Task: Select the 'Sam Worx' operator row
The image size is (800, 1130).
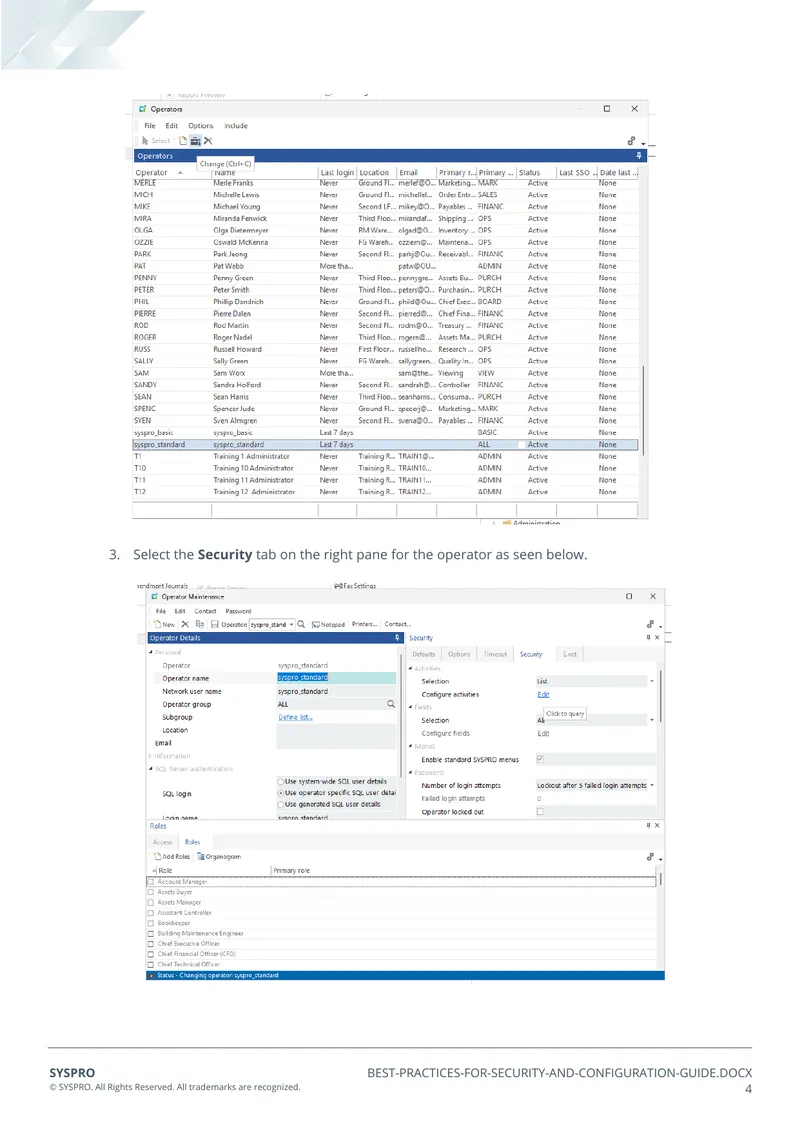Action: [x=386, y=373]
